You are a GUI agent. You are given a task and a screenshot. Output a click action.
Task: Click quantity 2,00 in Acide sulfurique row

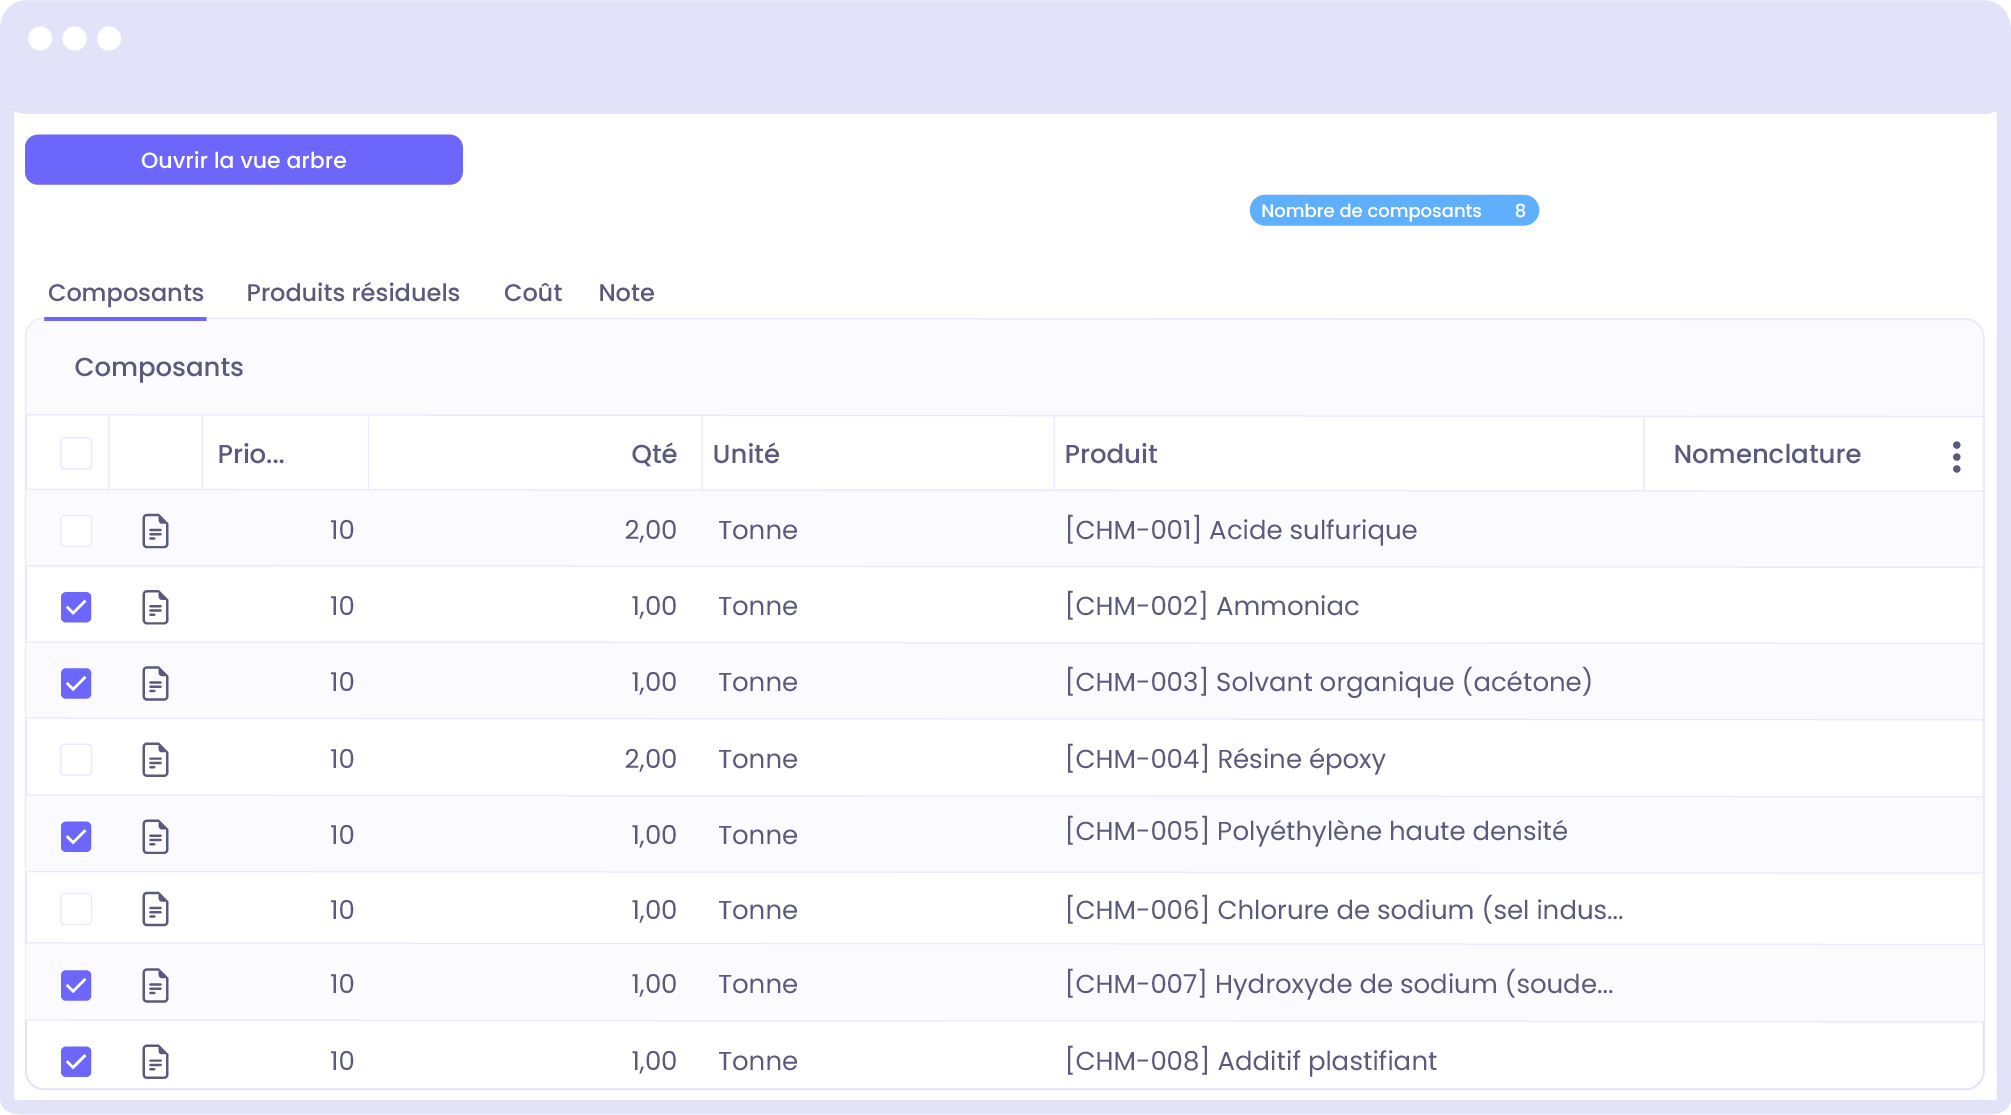(x=650, y=530)
